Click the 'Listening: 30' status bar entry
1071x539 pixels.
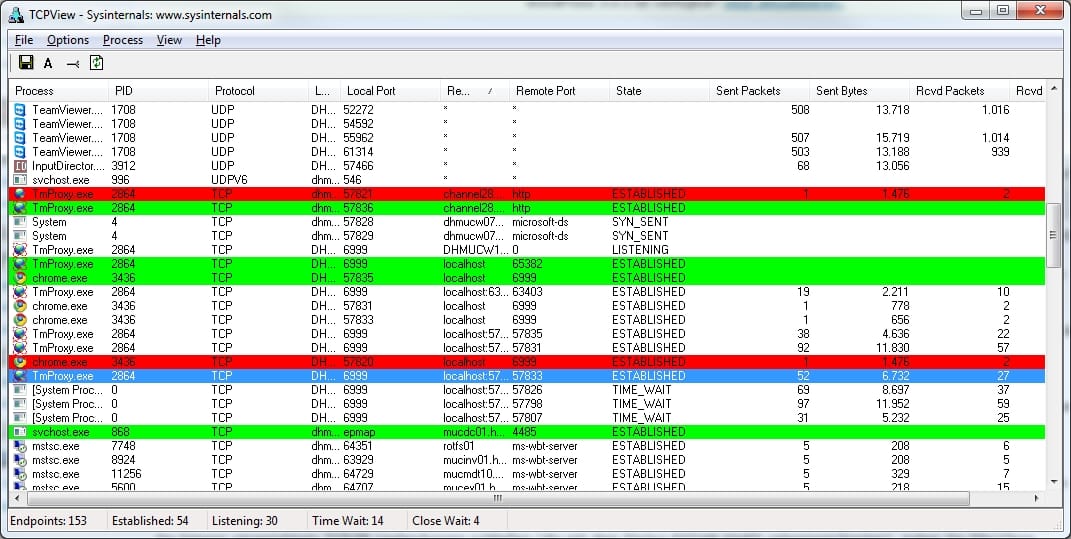(x=245, y=521)
